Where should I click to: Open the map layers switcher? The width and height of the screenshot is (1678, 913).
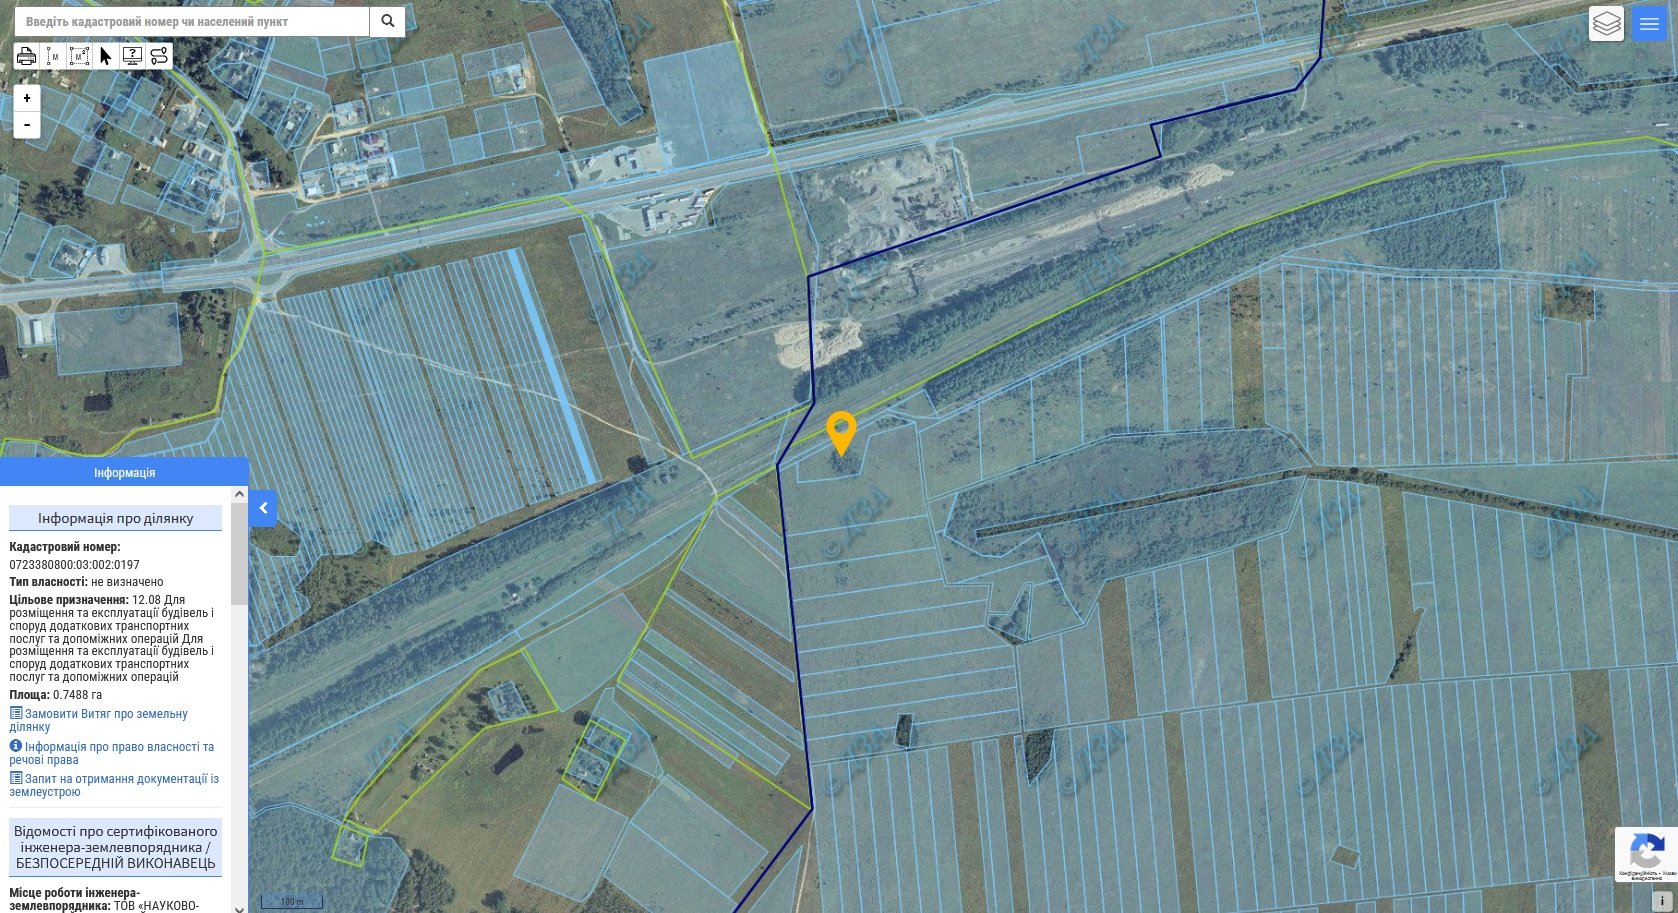pos(1606,24)
